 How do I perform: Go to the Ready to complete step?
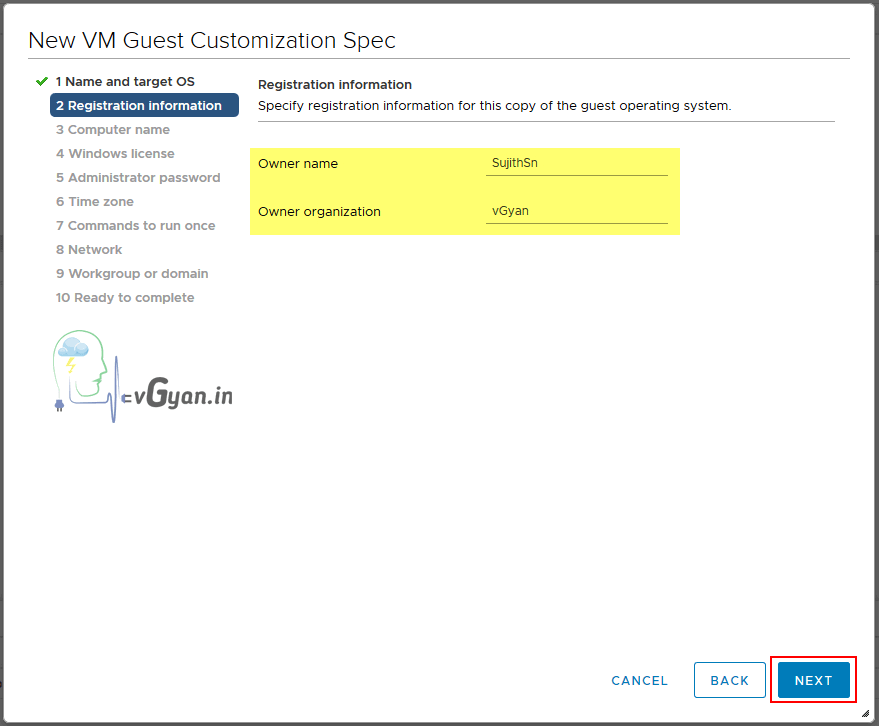point(125,297)
